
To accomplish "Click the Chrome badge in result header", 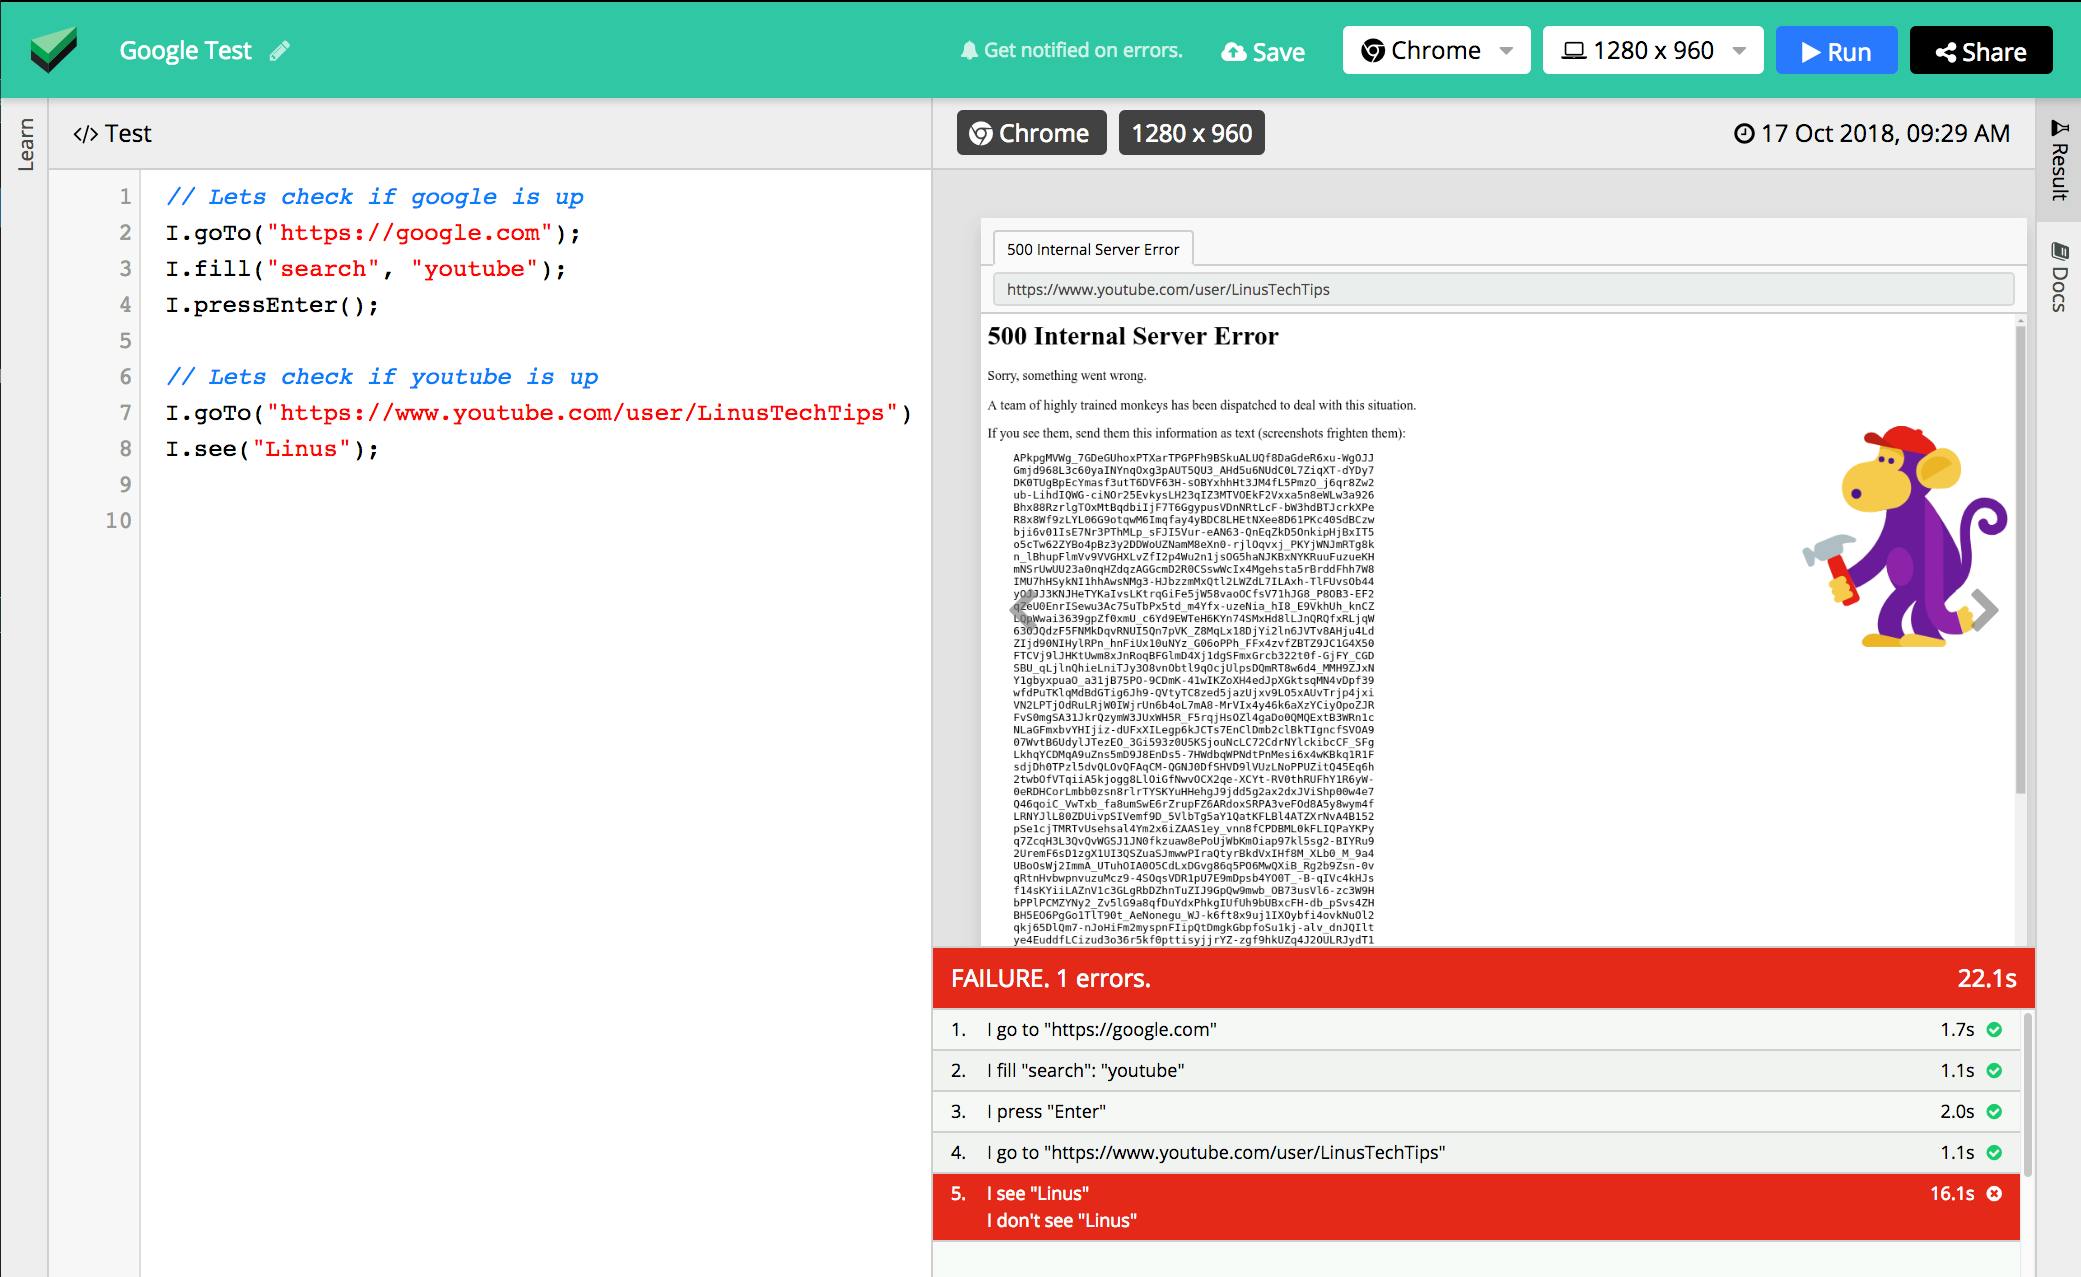I will click(1031, 133).
